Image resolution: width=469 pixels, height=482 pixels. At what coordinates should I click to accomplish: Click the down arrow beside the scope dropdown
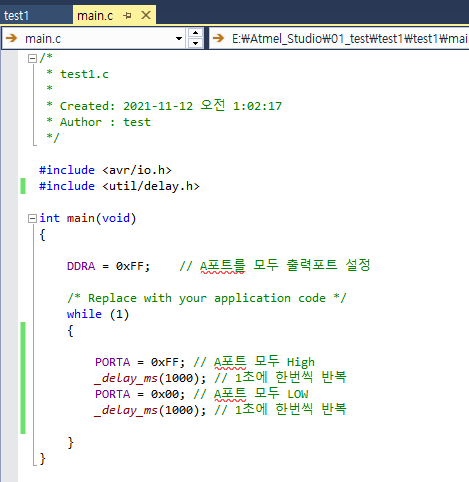tap(195, 43)
